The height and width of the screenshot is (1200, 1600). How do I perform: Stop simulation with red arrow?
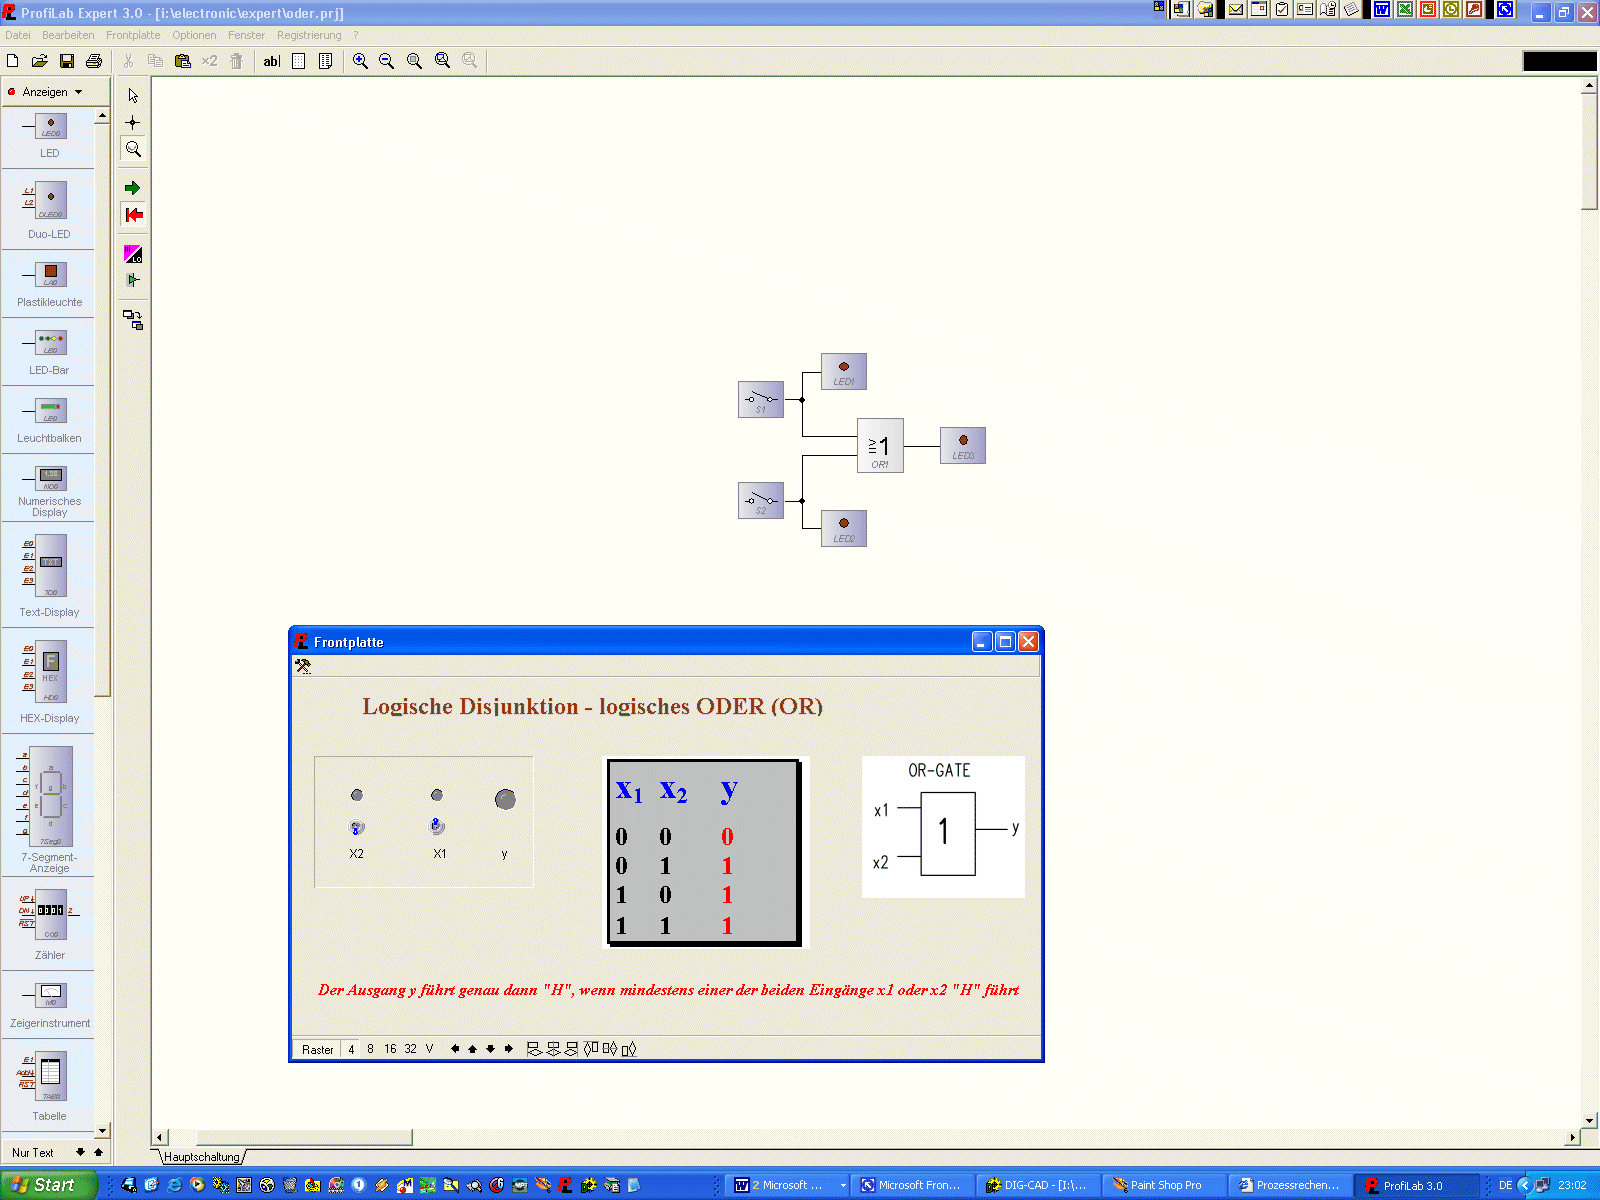133,215
